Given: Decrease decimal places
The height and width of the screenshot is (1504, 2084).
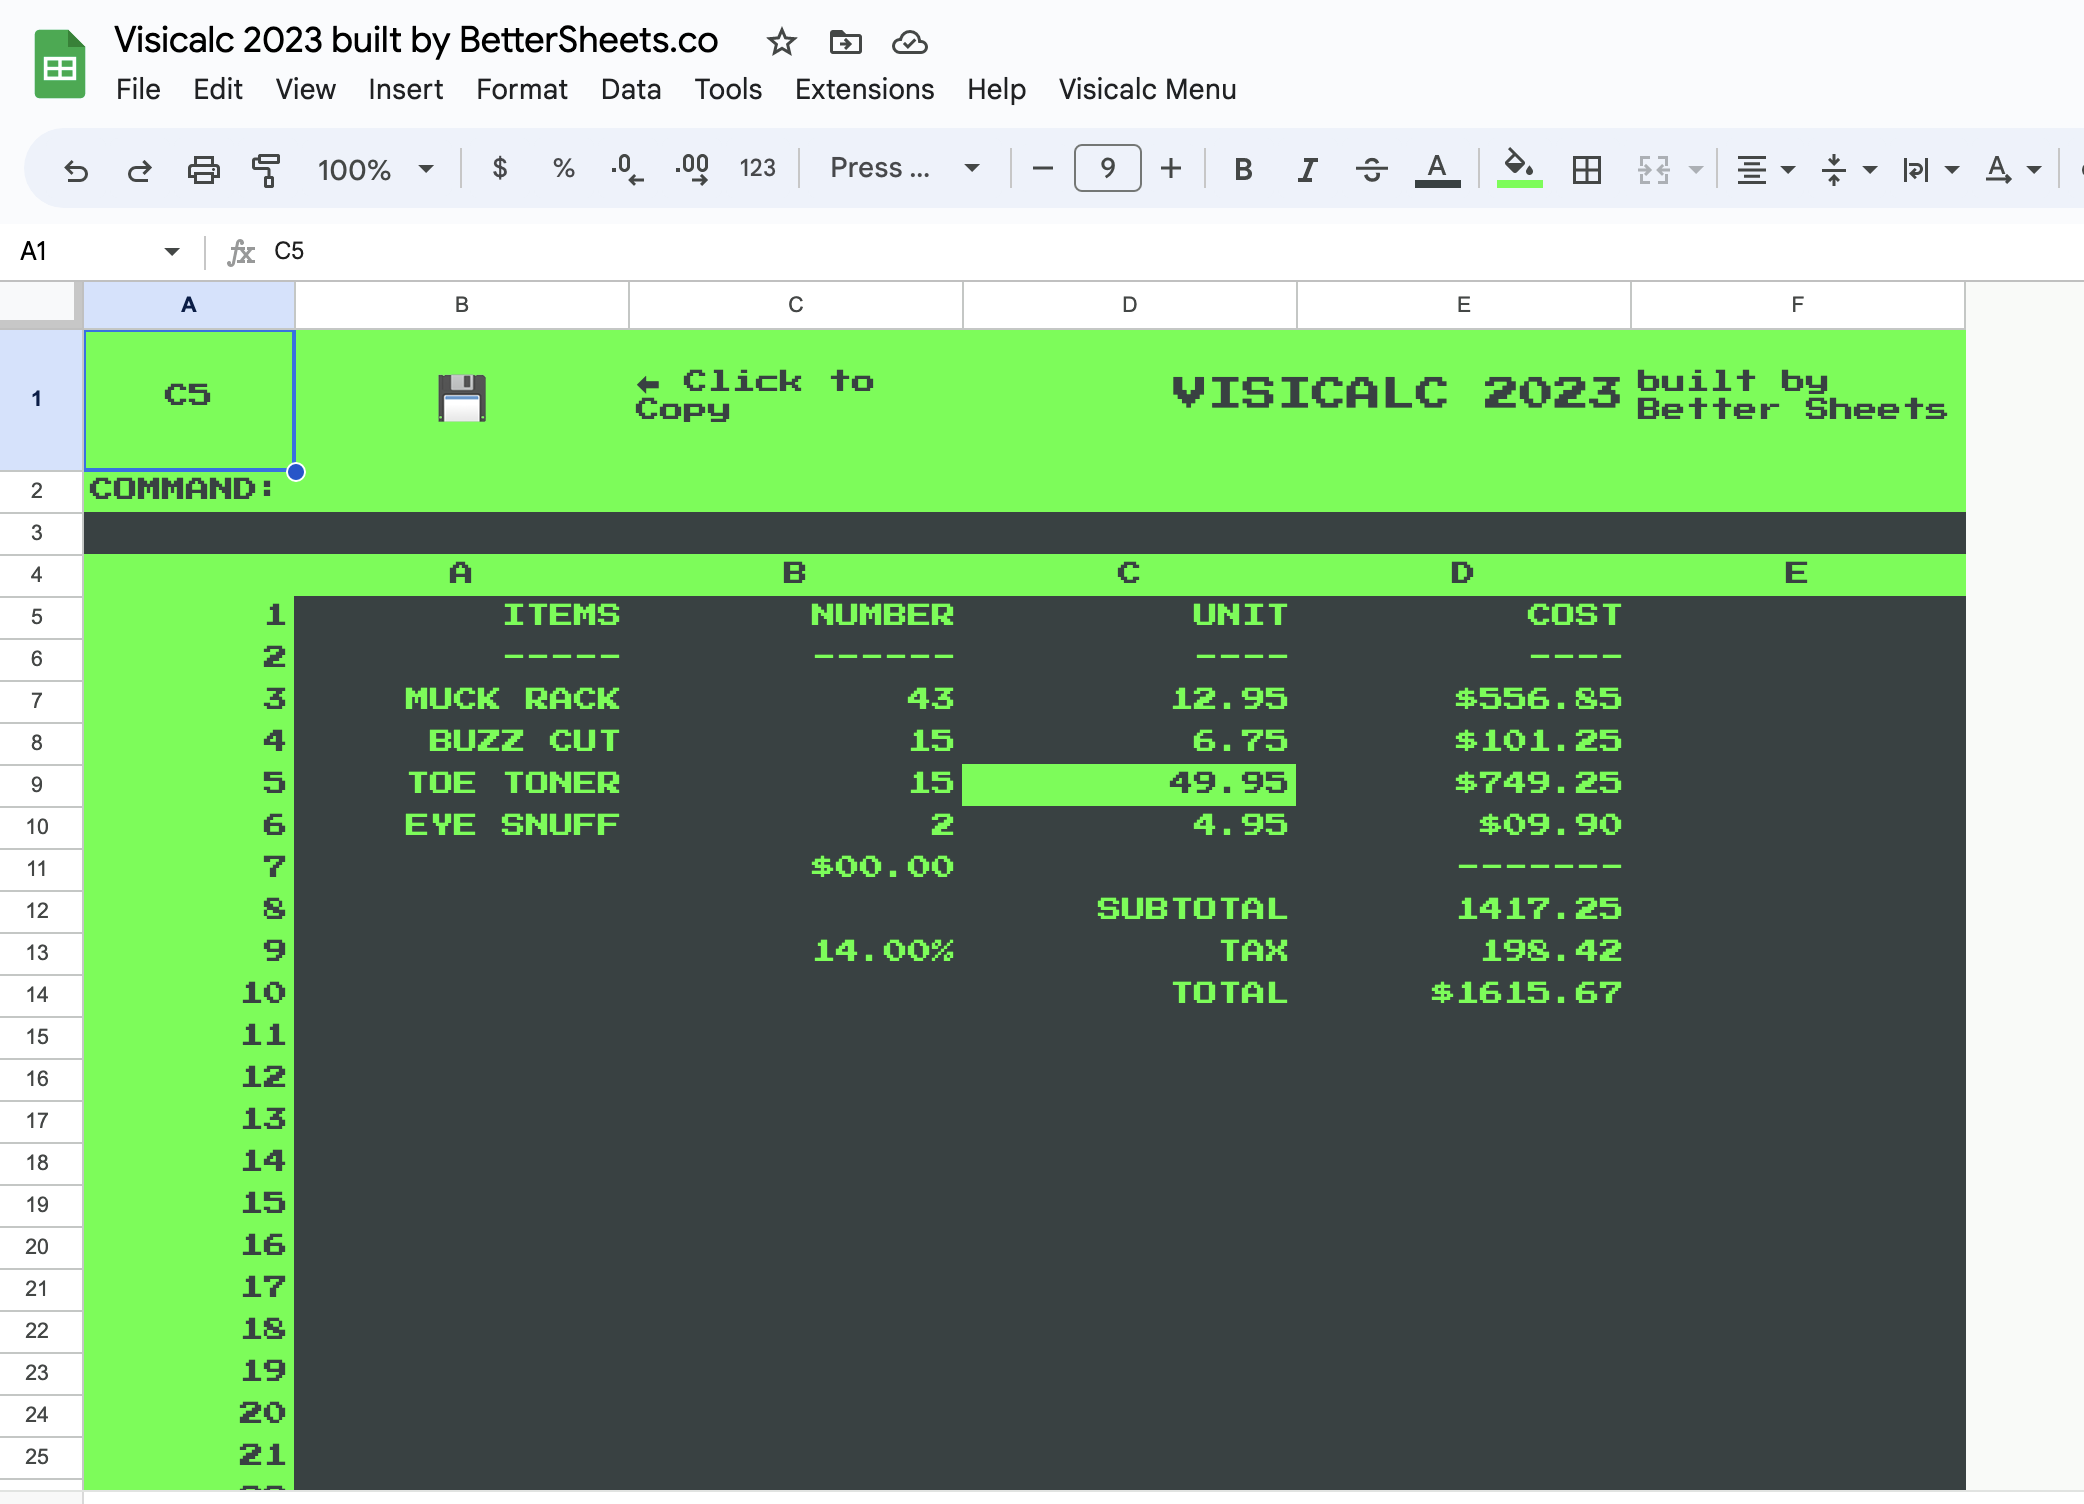Looking at the screenshot, I should coord(627,168).
